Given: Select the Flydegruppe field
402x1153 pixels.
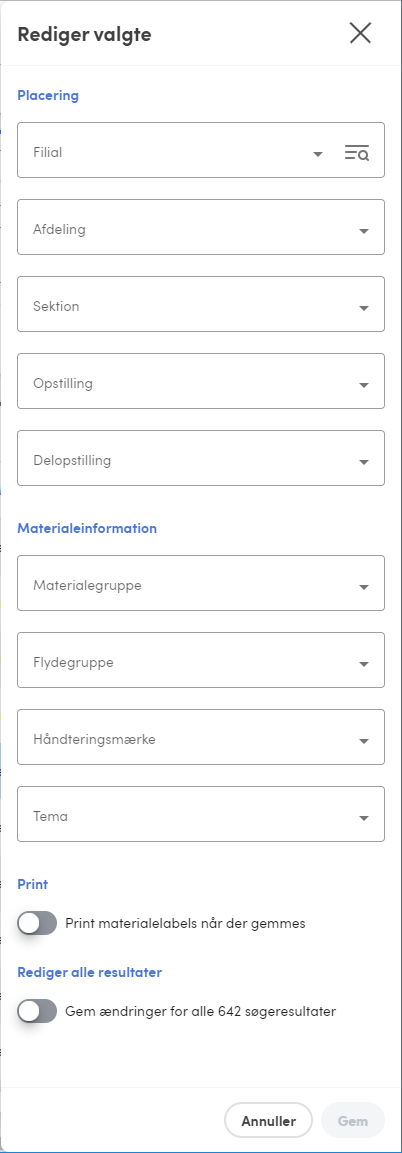Looking at the screenshot, I should click(201, 660).
